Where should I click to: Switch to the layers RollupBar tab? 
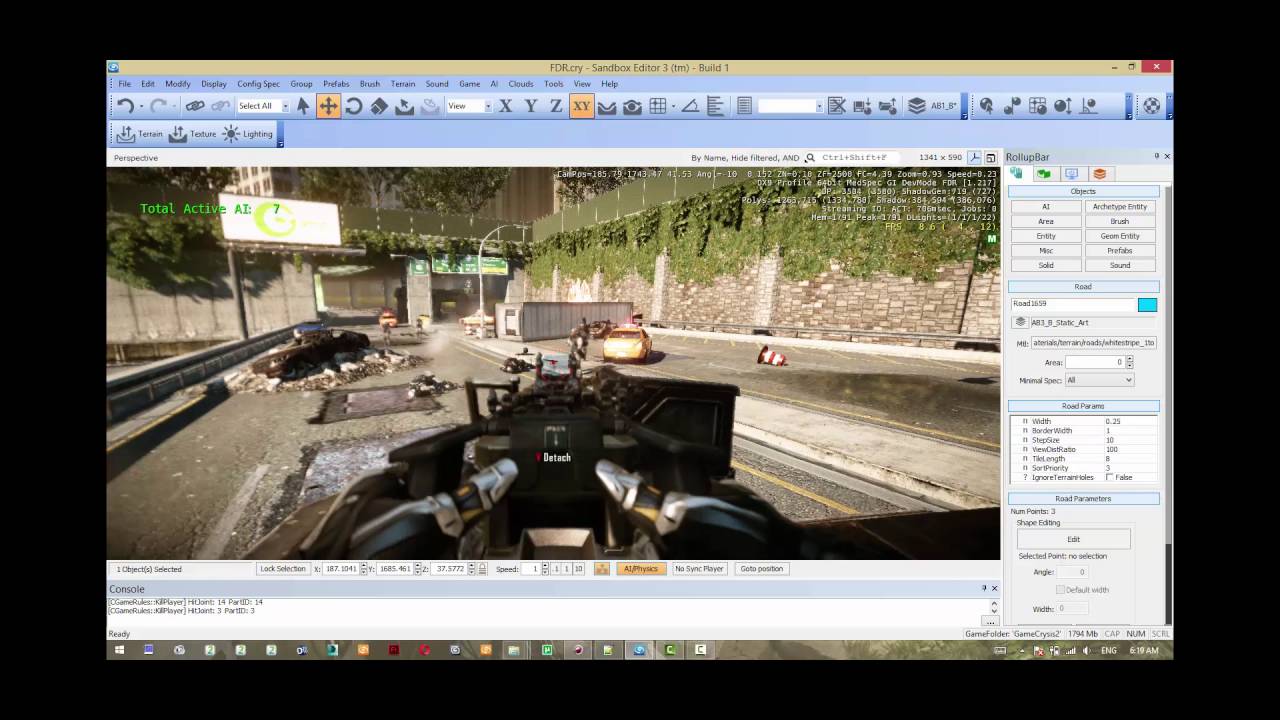coord(1100,174)
